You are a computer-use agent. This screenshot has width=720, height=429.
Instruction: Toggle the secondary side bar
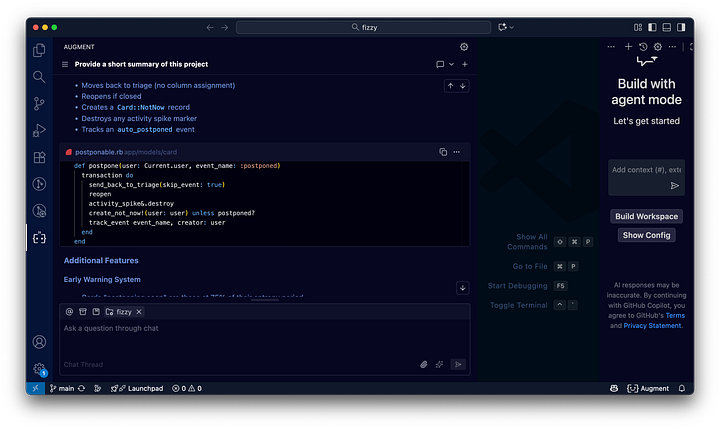tap(681, 28)
